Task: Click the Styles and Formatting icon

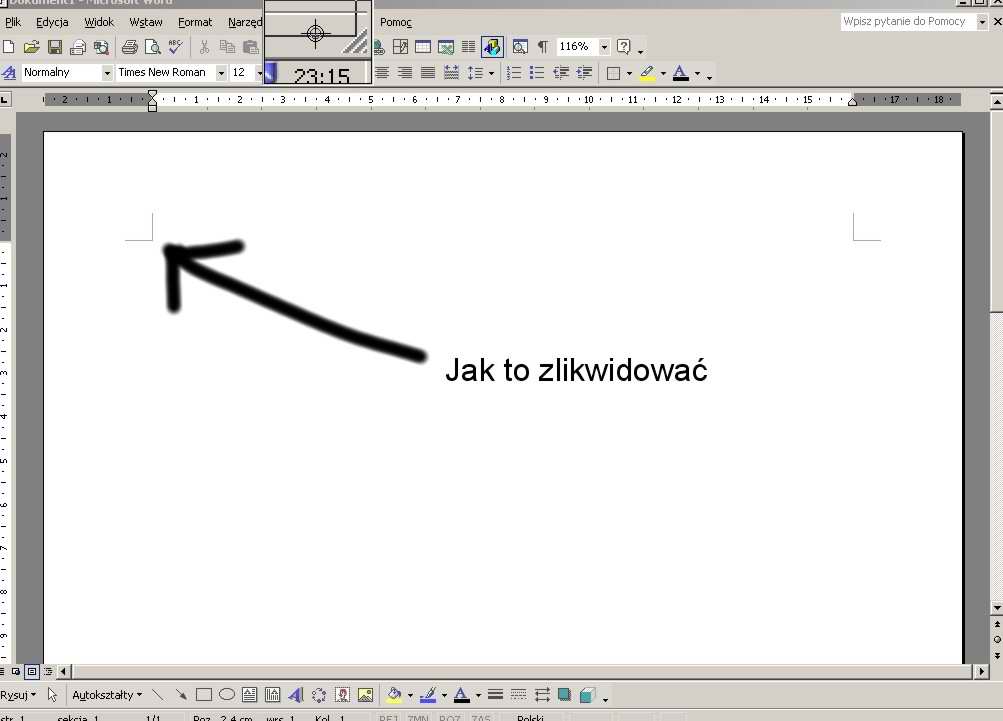Action: [x=9, y=73]
